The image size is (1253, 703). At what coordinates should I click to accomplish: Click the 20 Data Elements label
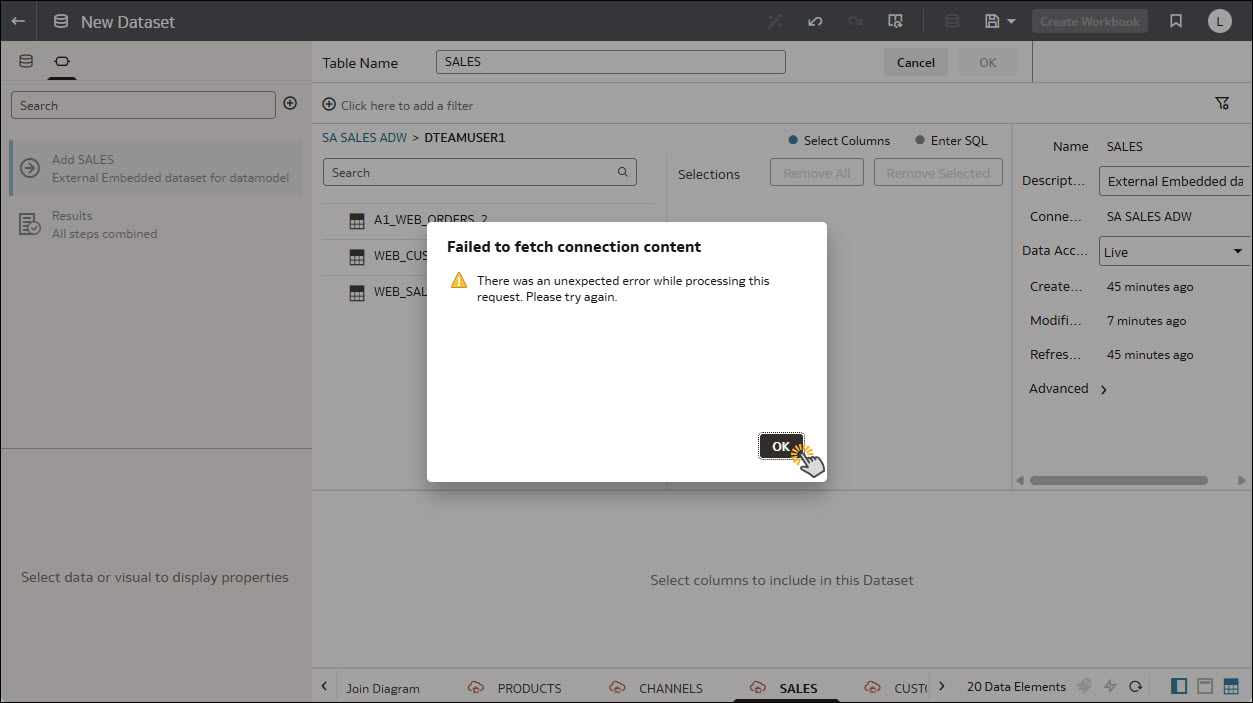pos(1016,687)
